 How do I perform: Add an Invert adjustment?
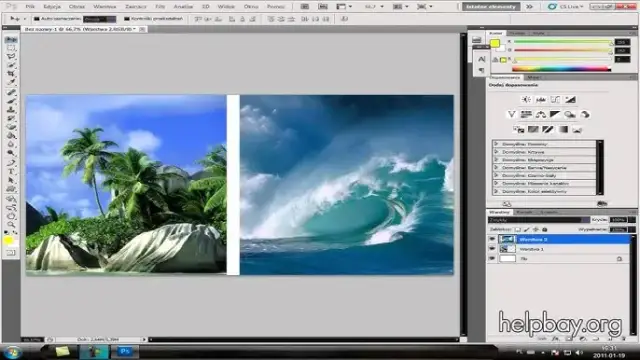519,129
